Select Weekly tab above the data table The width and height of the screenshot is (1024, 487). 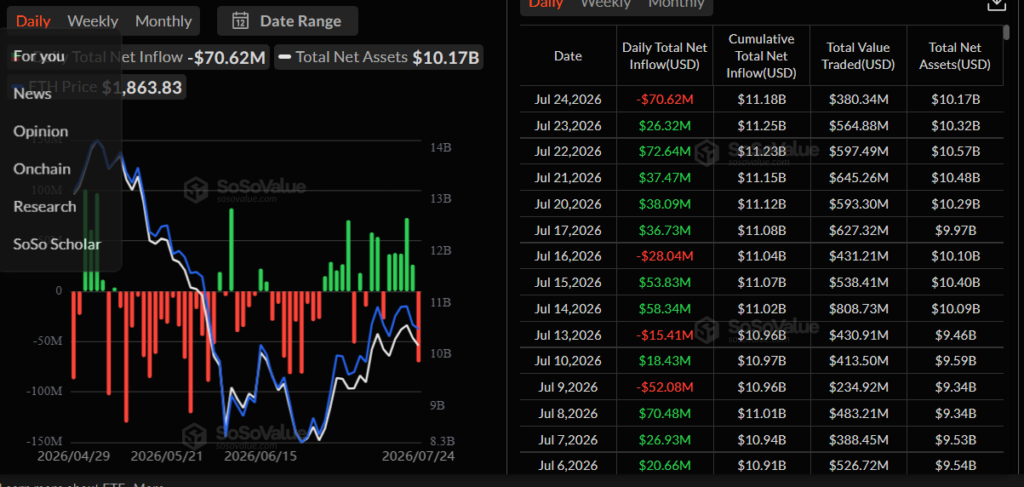(605, 3)
